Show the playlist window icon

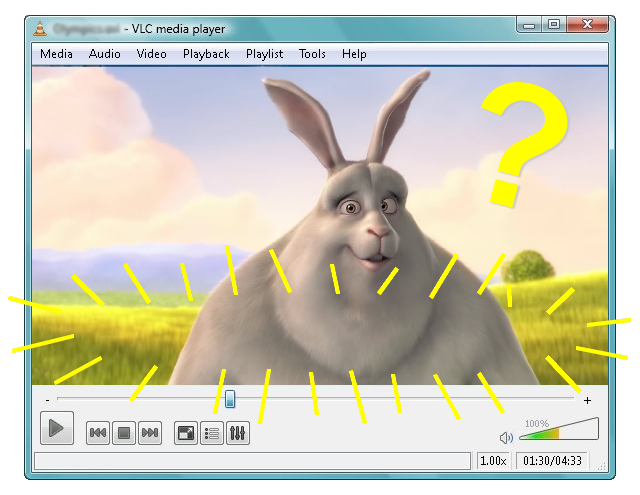pos(212,433)
